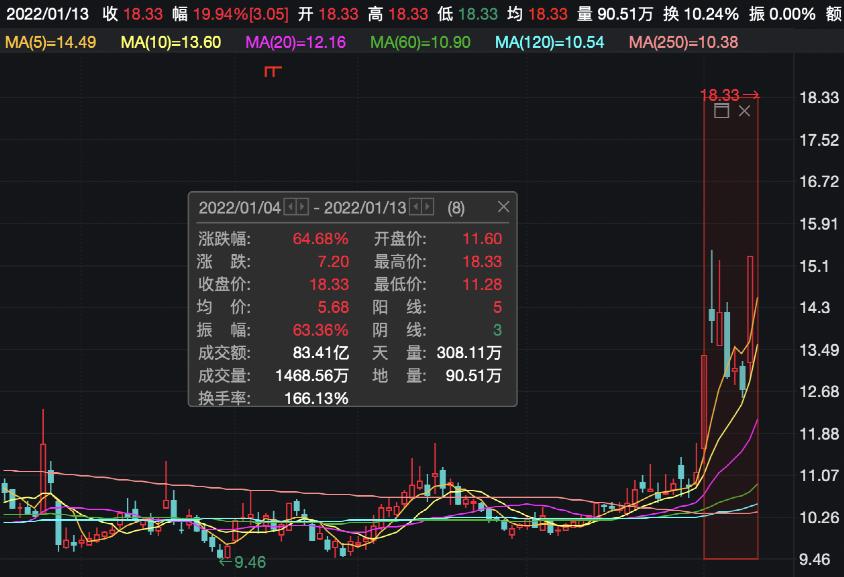Screen dimensions: 844x577
Task: Click the end date 2022/01/13 field
Action: [x=366, y=207]
